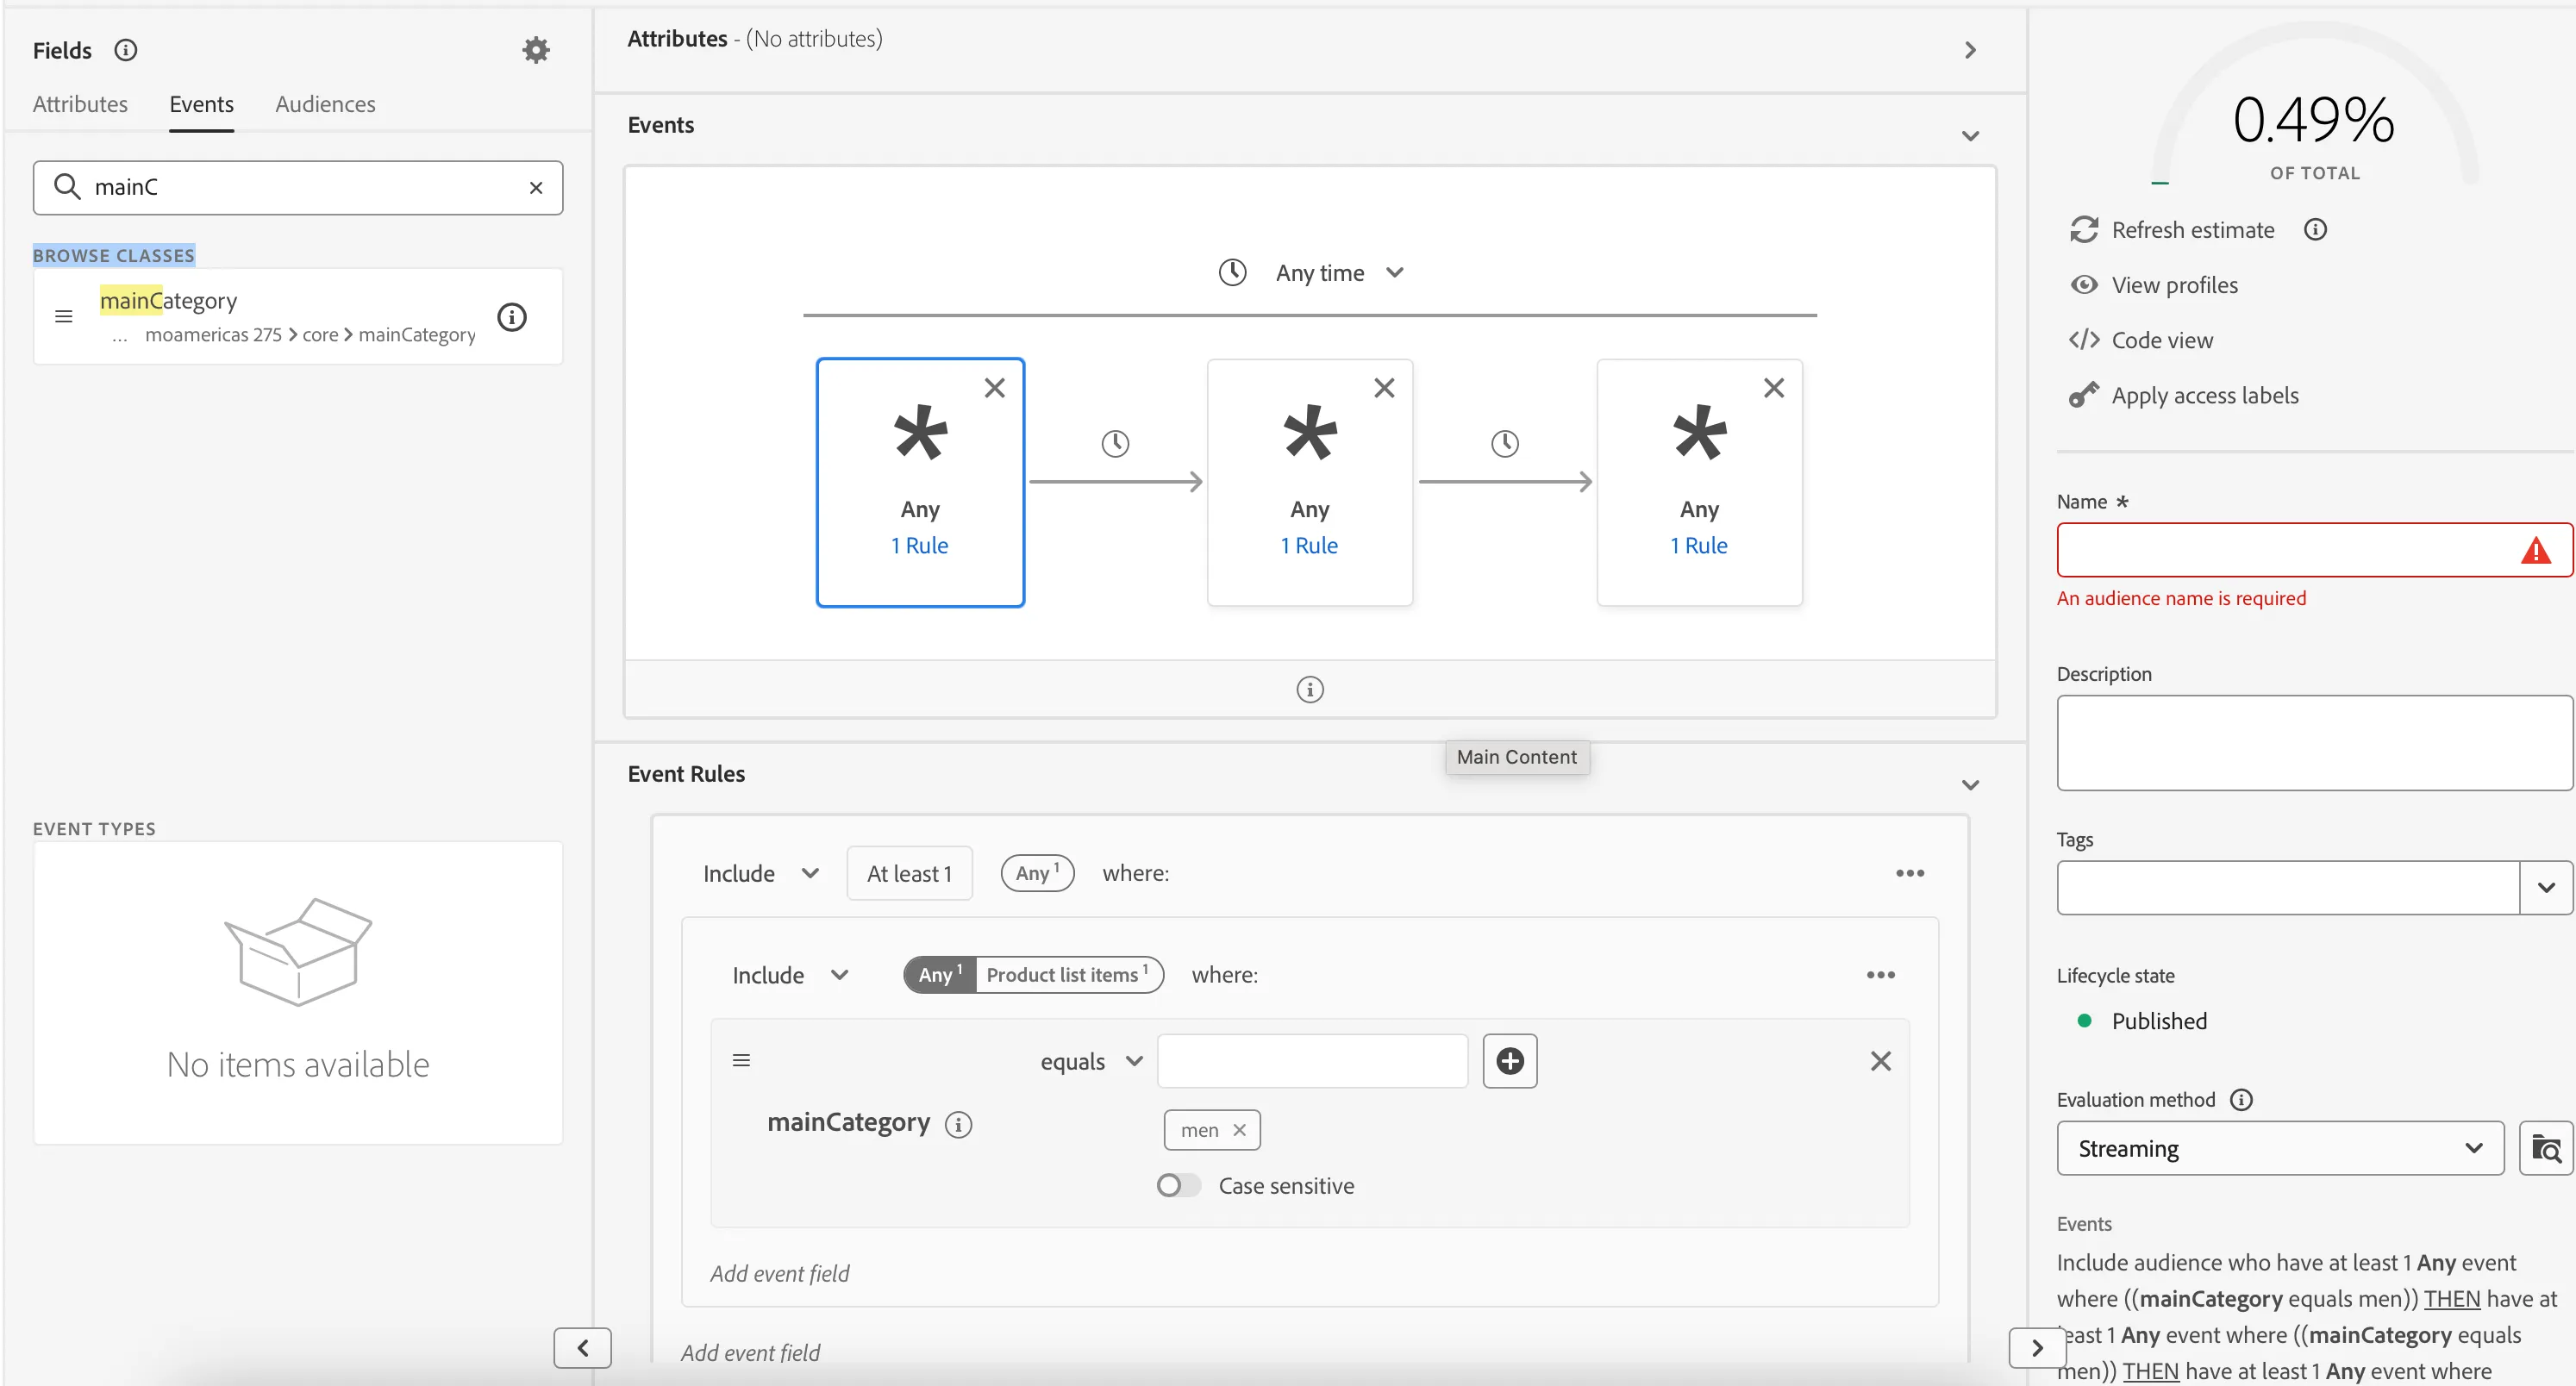This screenshot has width=2576, height=1386.
Task: Click inner Add event field placeholder
Action: 780,1273
